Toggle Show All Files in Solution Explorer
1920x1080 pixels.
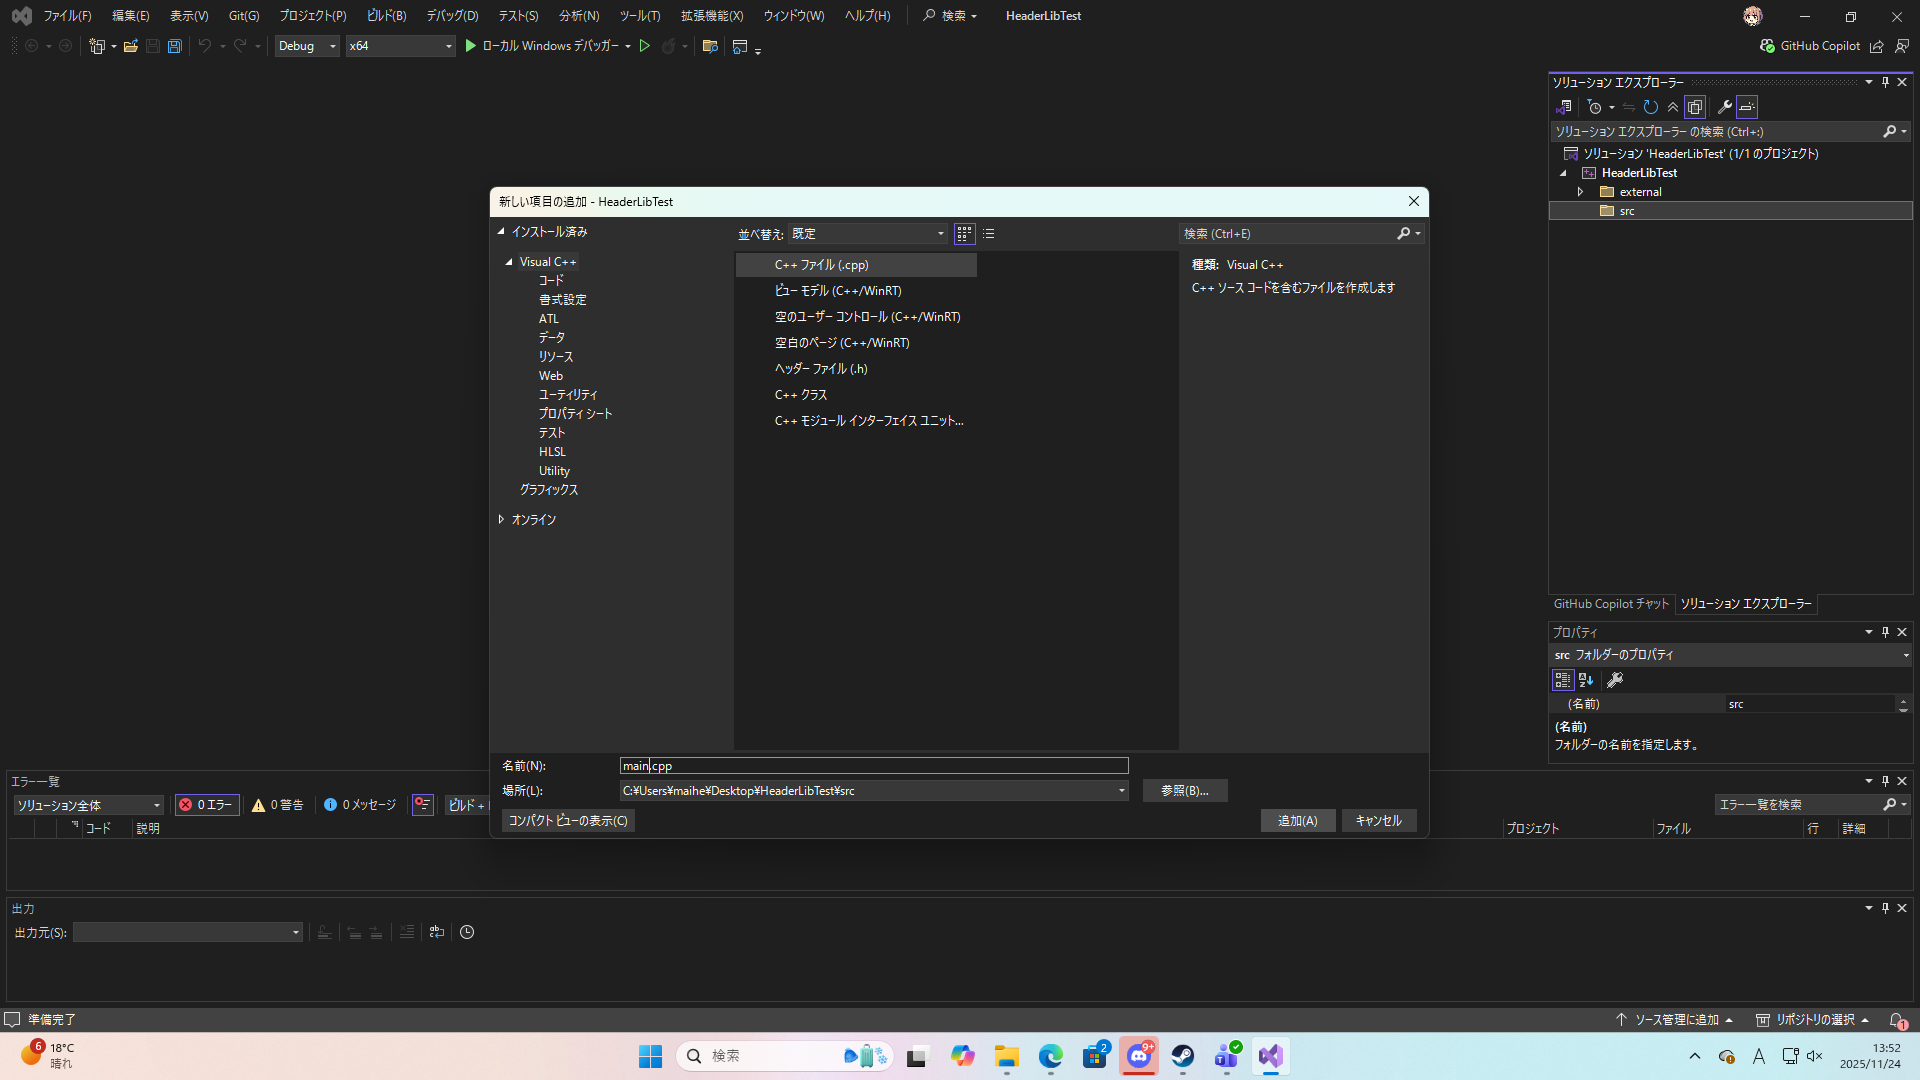pyautogui.click(x=1695, y=107)
